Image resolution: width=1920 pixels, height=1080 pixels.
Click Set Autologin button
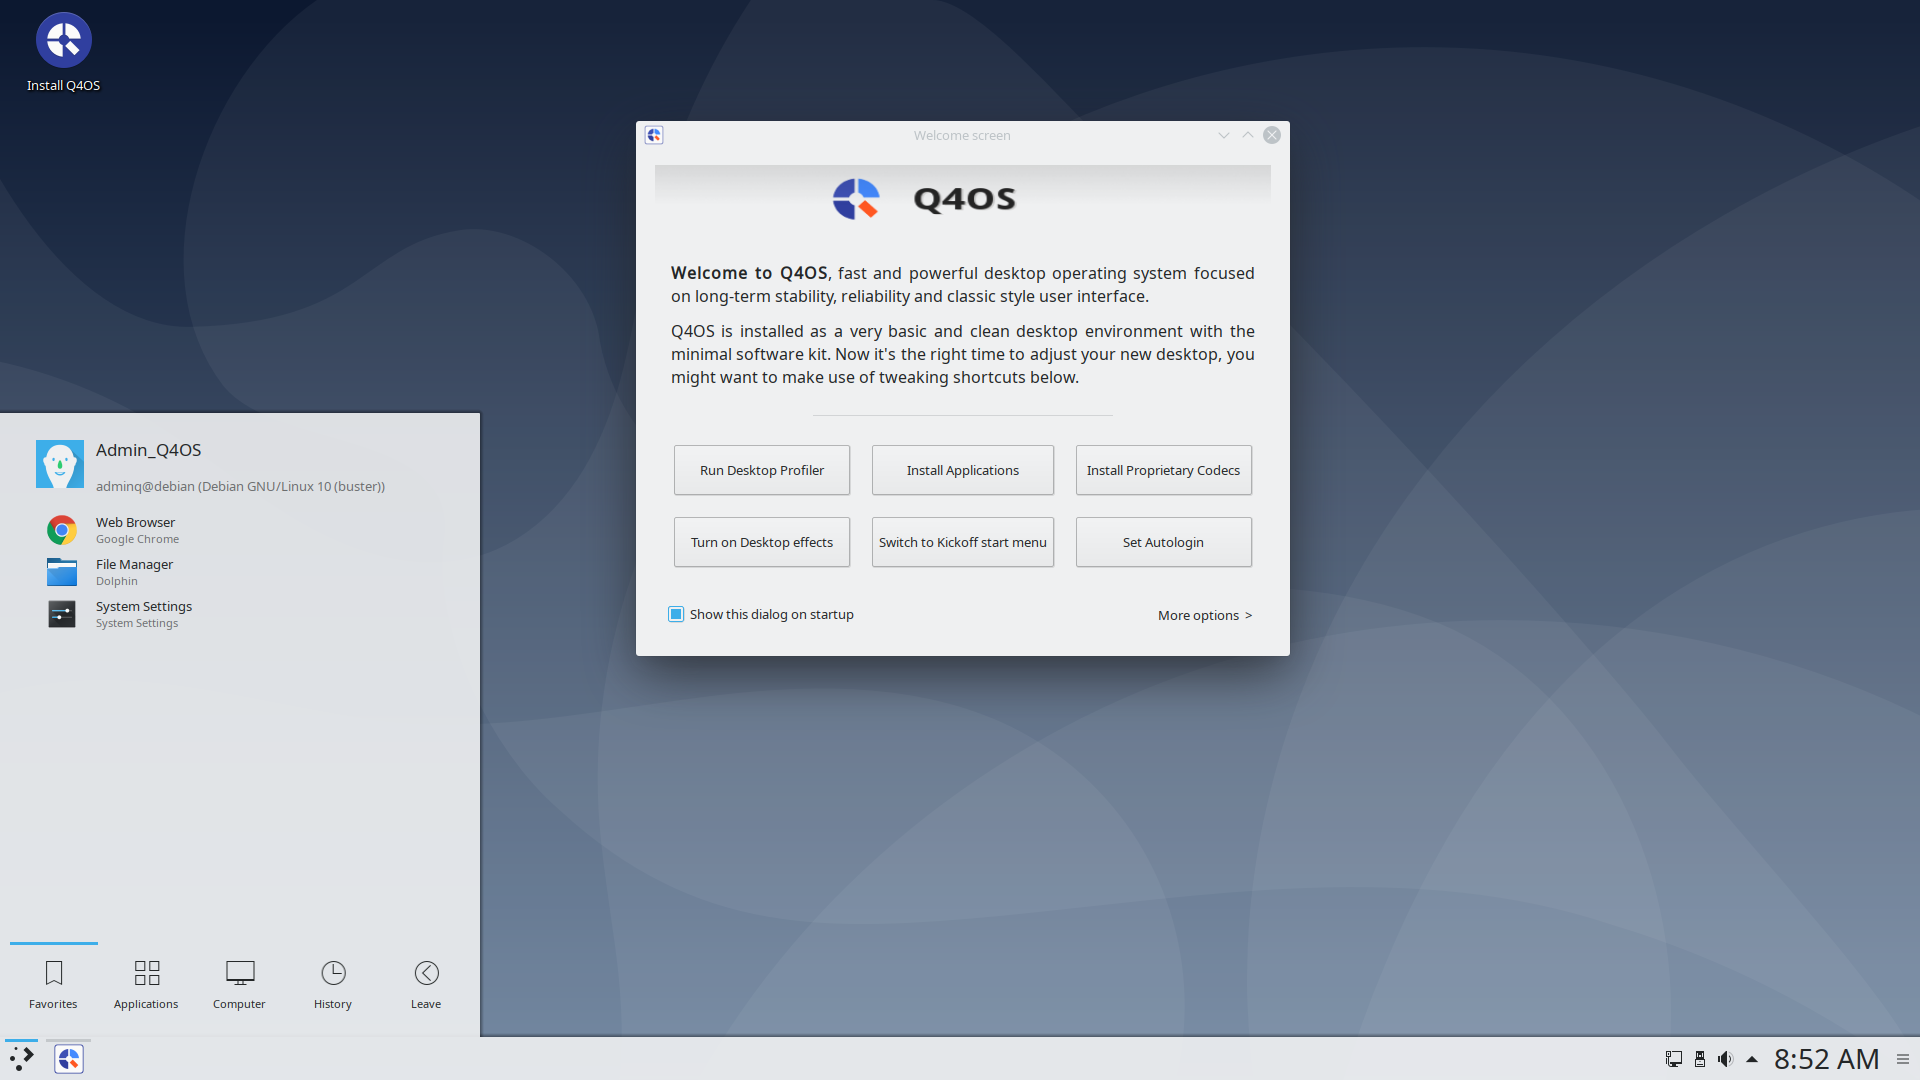point(1162,542)
